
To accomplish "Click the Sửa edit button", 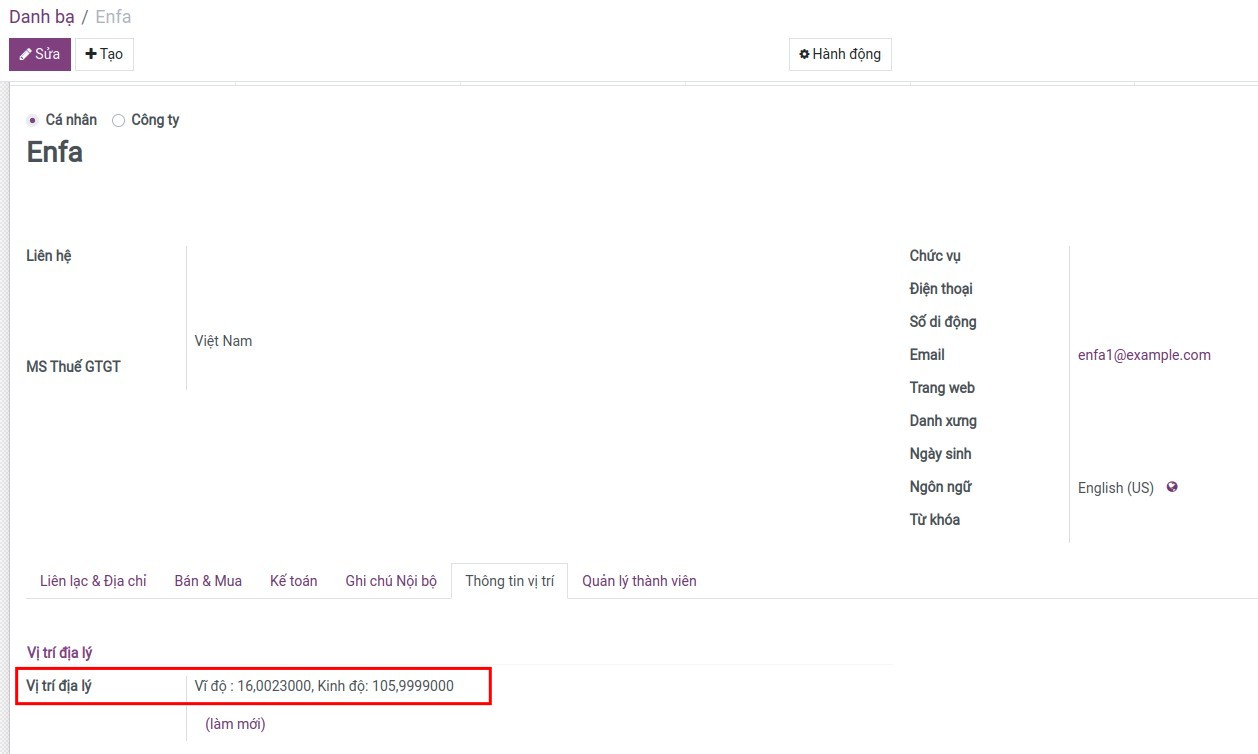I will 40,54.
